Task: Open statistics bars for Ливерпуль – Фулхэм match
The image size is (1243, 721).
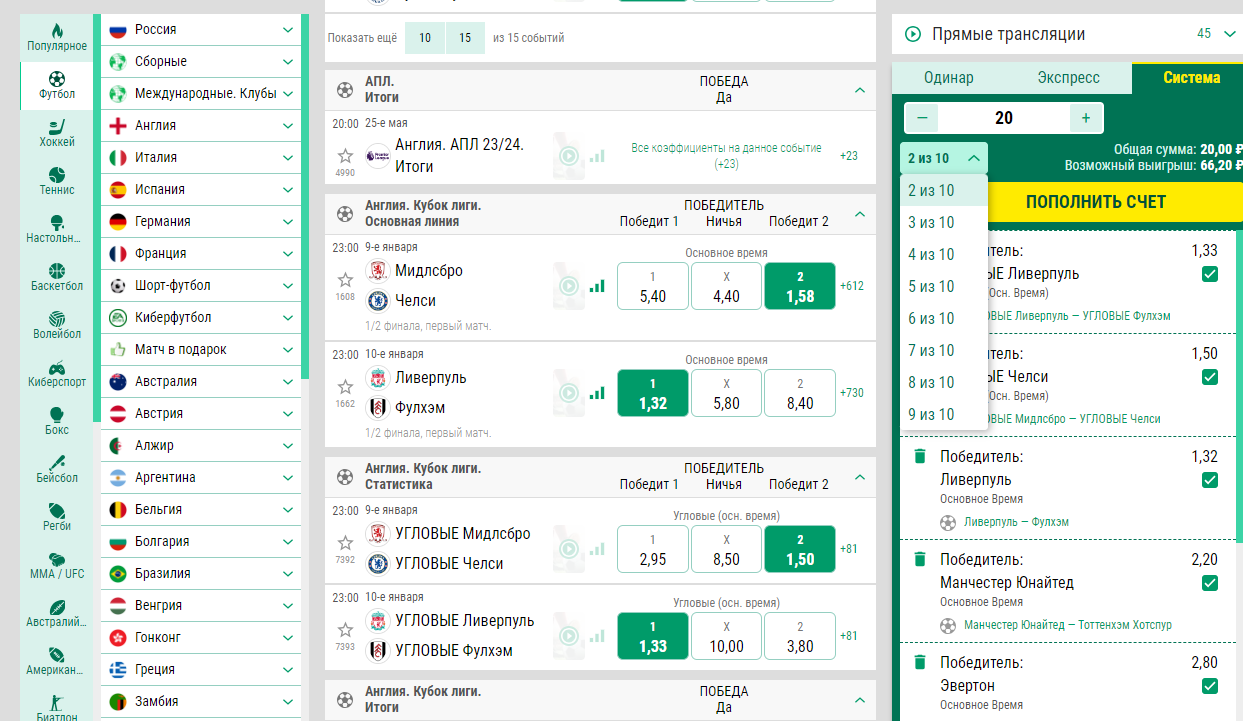Action: coord(597,393)
